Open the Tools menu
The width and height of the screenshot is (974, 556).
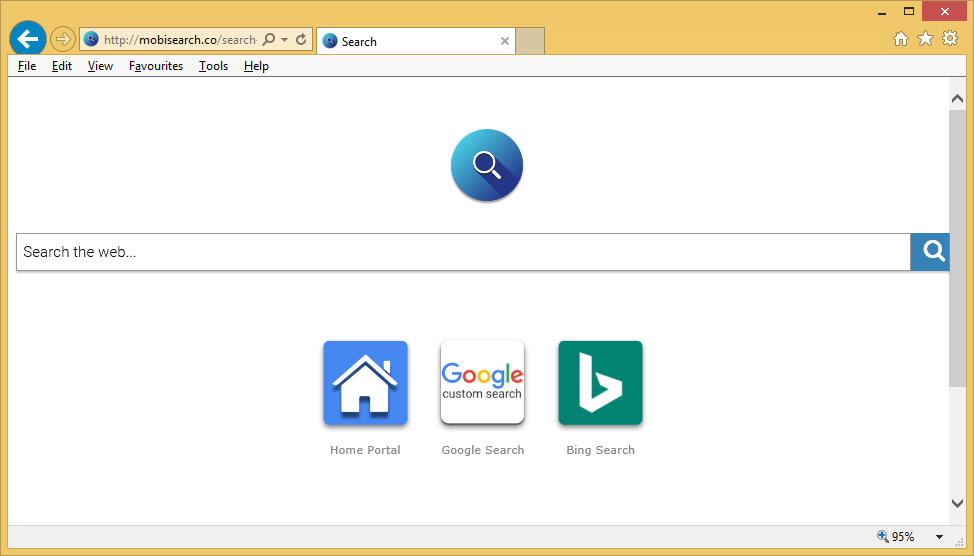click(x=213, y=66)
